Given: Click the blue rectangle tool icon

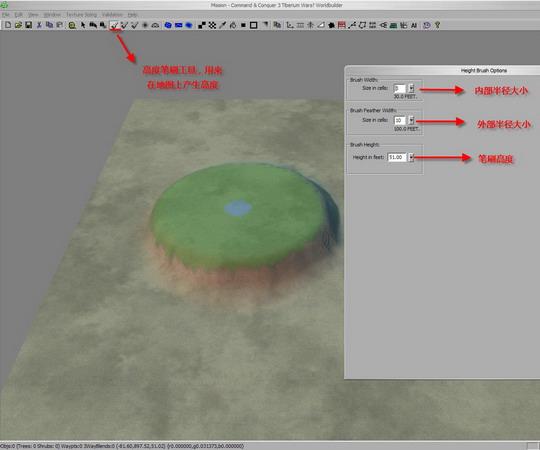Looking at the screenshot, I should pyautogui.click(x=178, y=25).
